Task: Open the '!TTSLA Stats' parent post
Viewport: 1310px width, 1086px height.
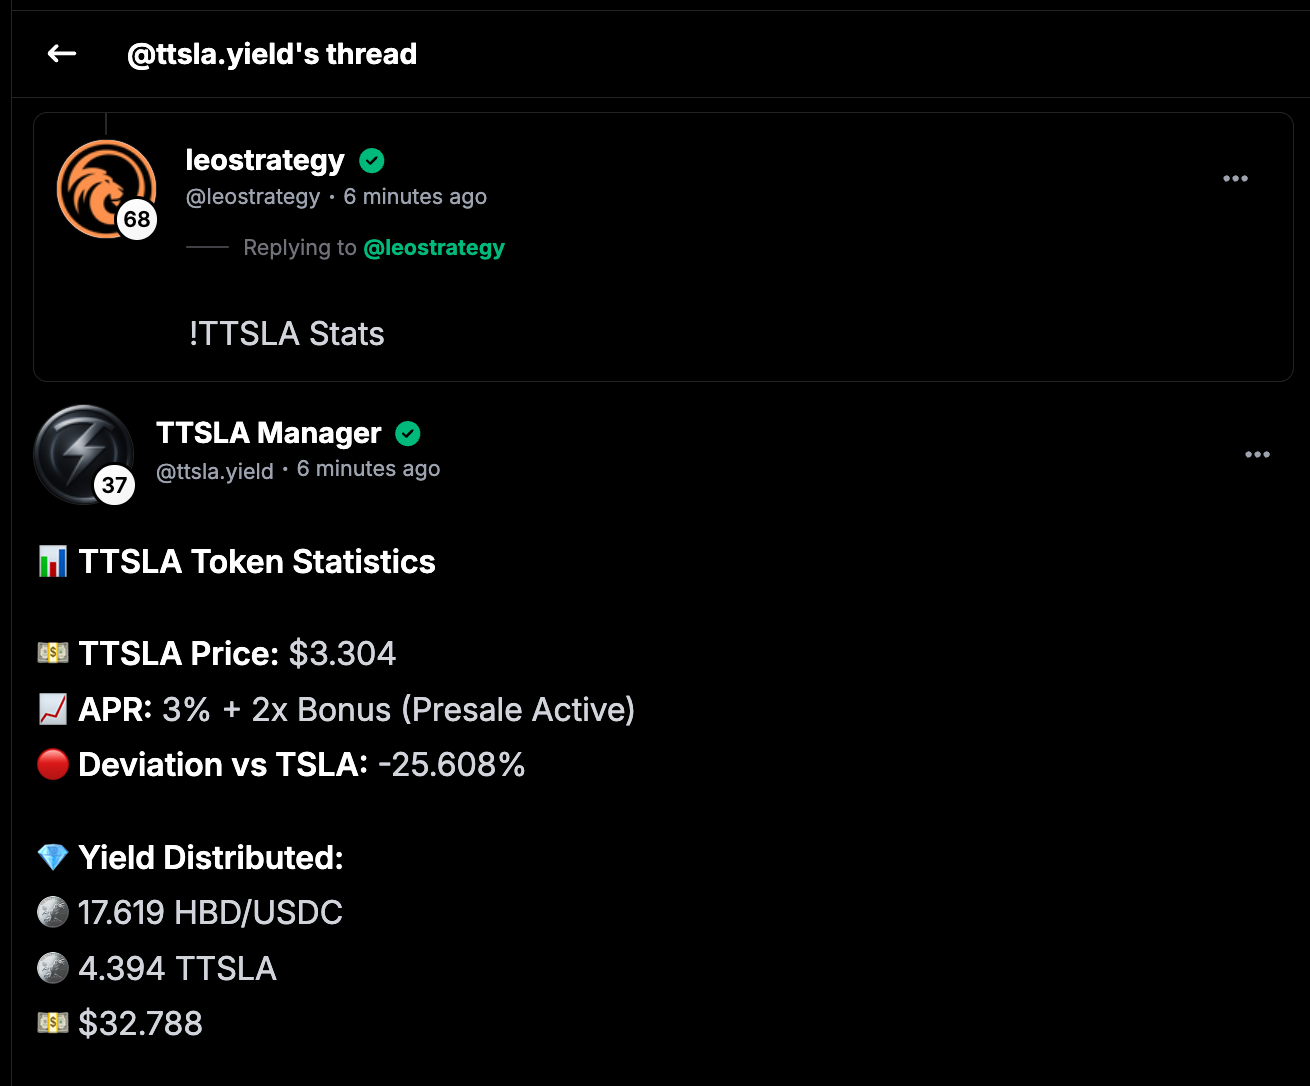Action: [x=286, y=334]
